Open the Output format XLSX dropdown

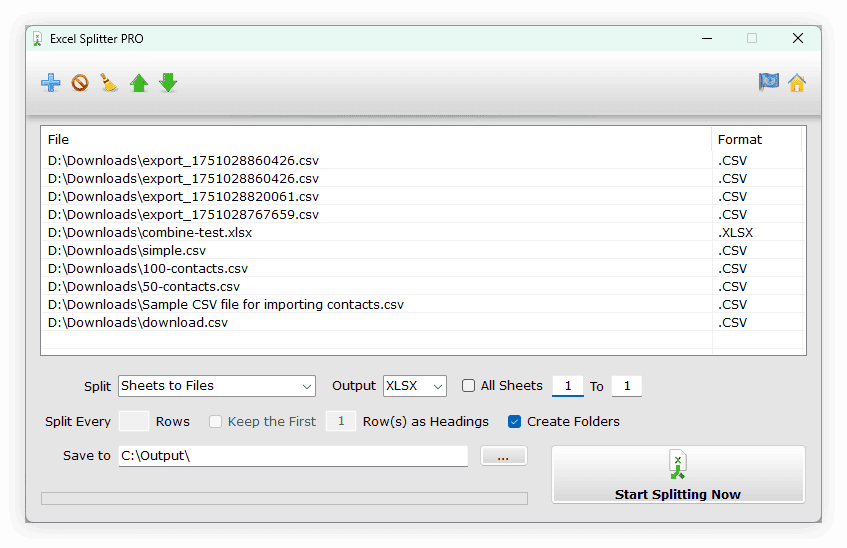[415, 386]
